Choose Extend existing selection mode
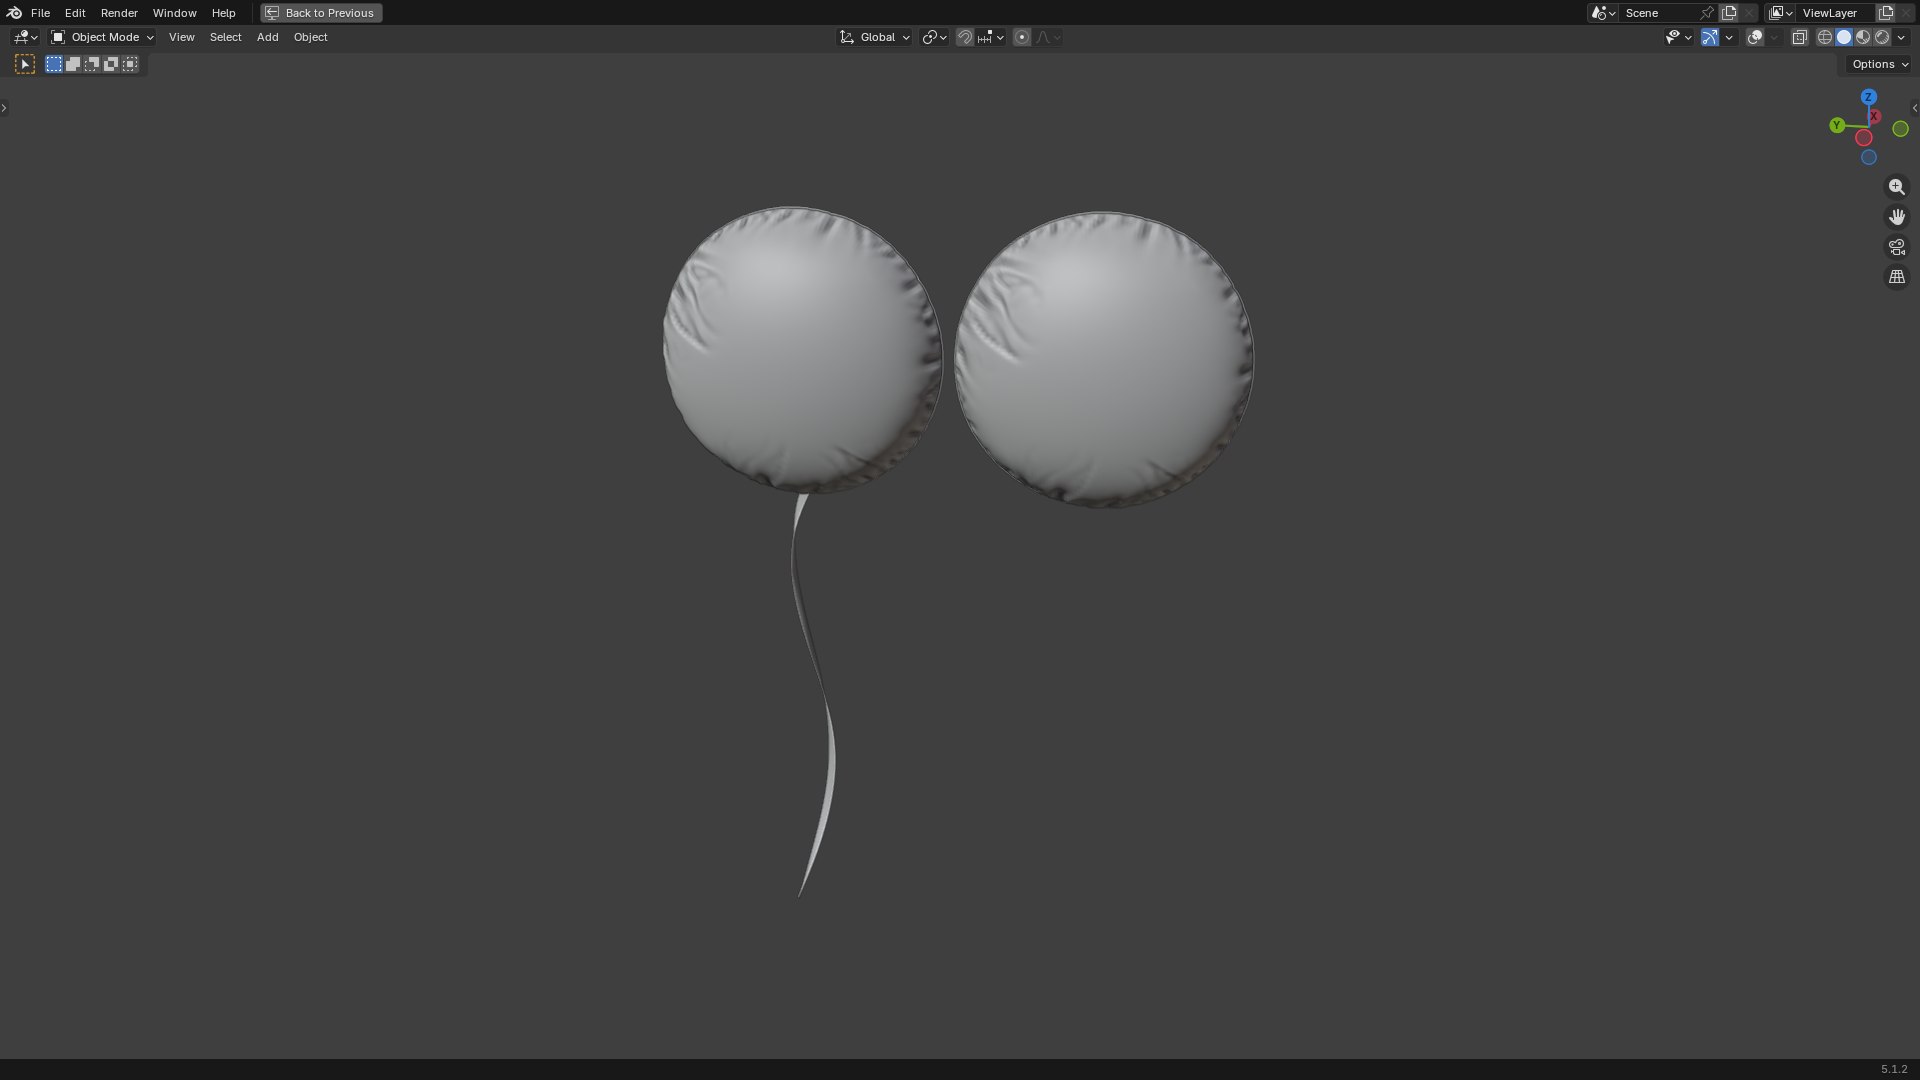The width and height of the screenshot is (1920, 1080). 73,64
